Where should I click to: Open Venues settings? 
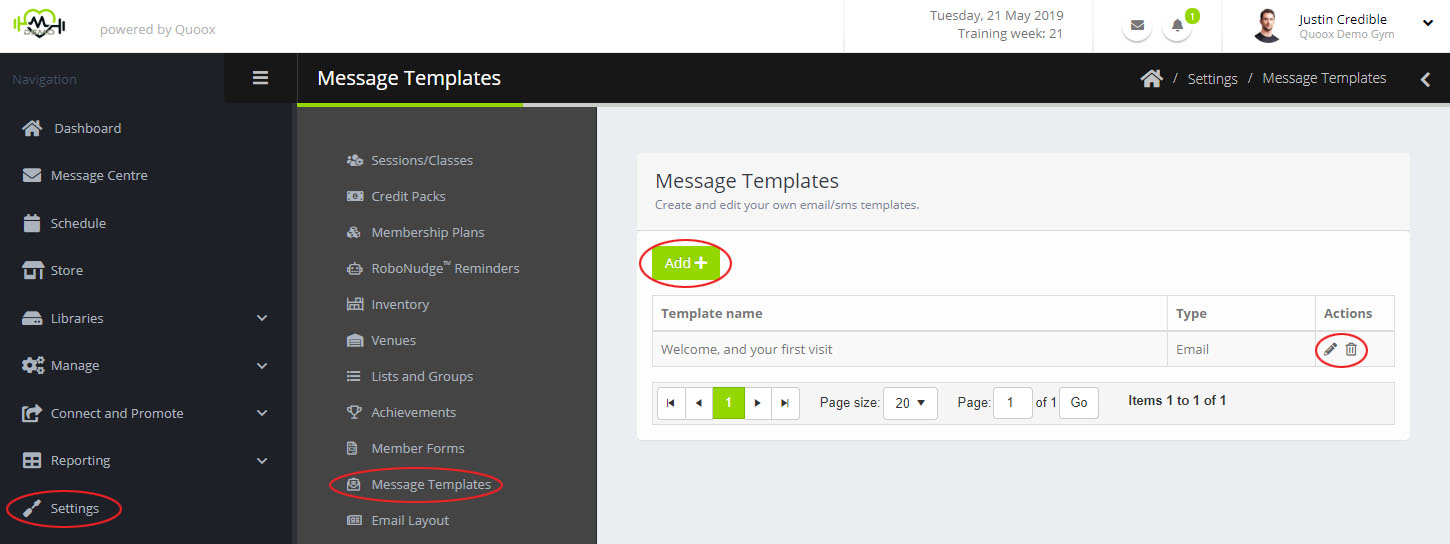point(394,340)
